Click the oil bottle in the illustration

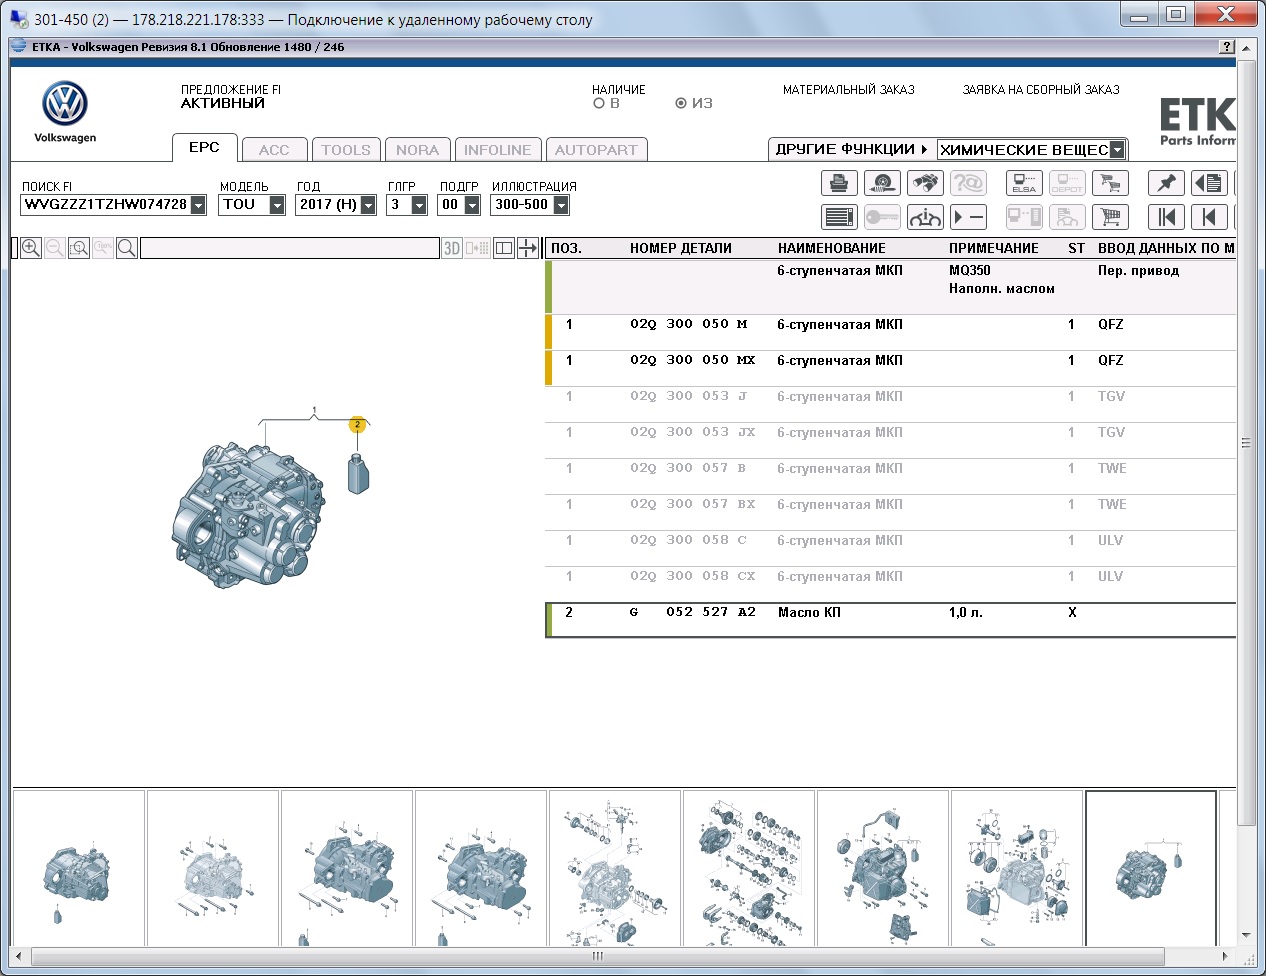click(359, 473)
